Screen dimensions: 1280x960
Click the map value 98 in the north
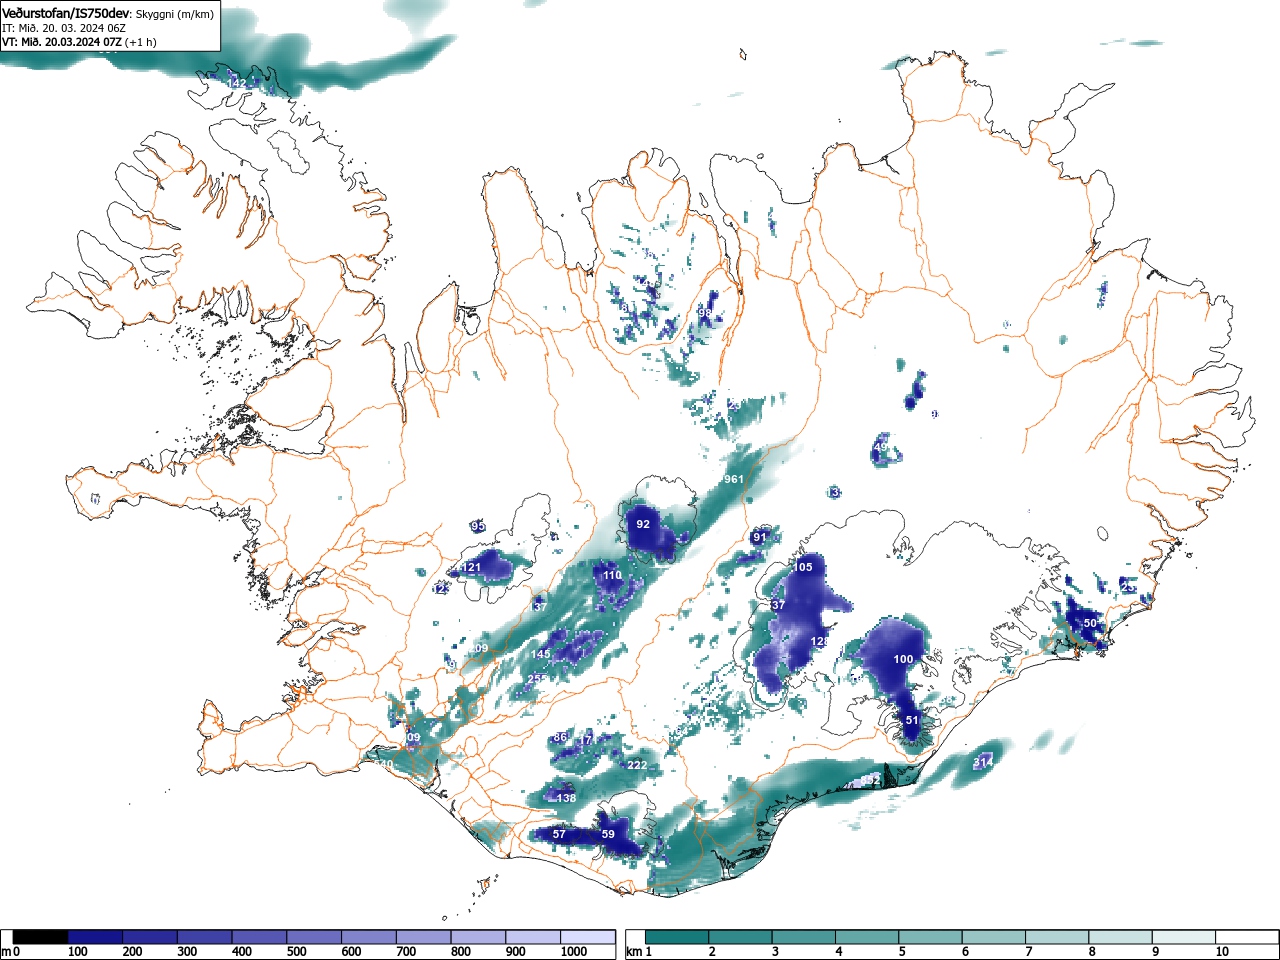[704, 313]
